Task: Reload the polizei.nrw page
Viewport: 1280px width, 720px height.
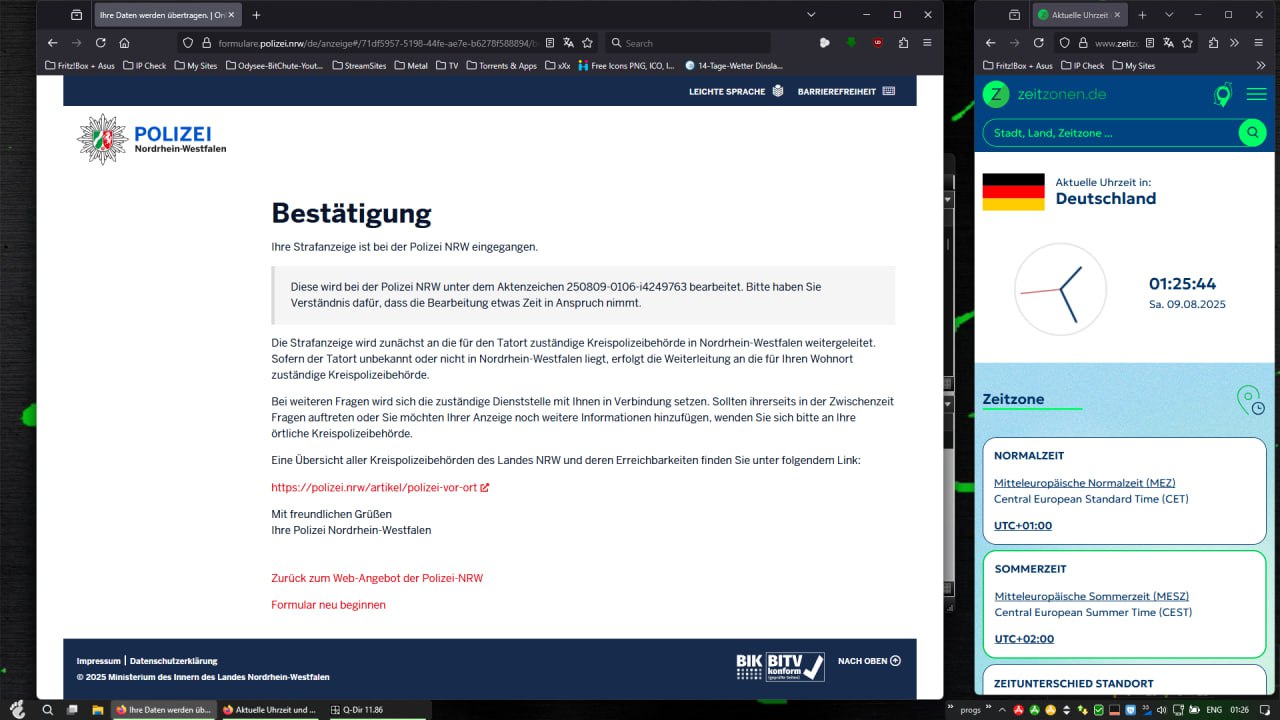Action: click(x=100, y=43)
